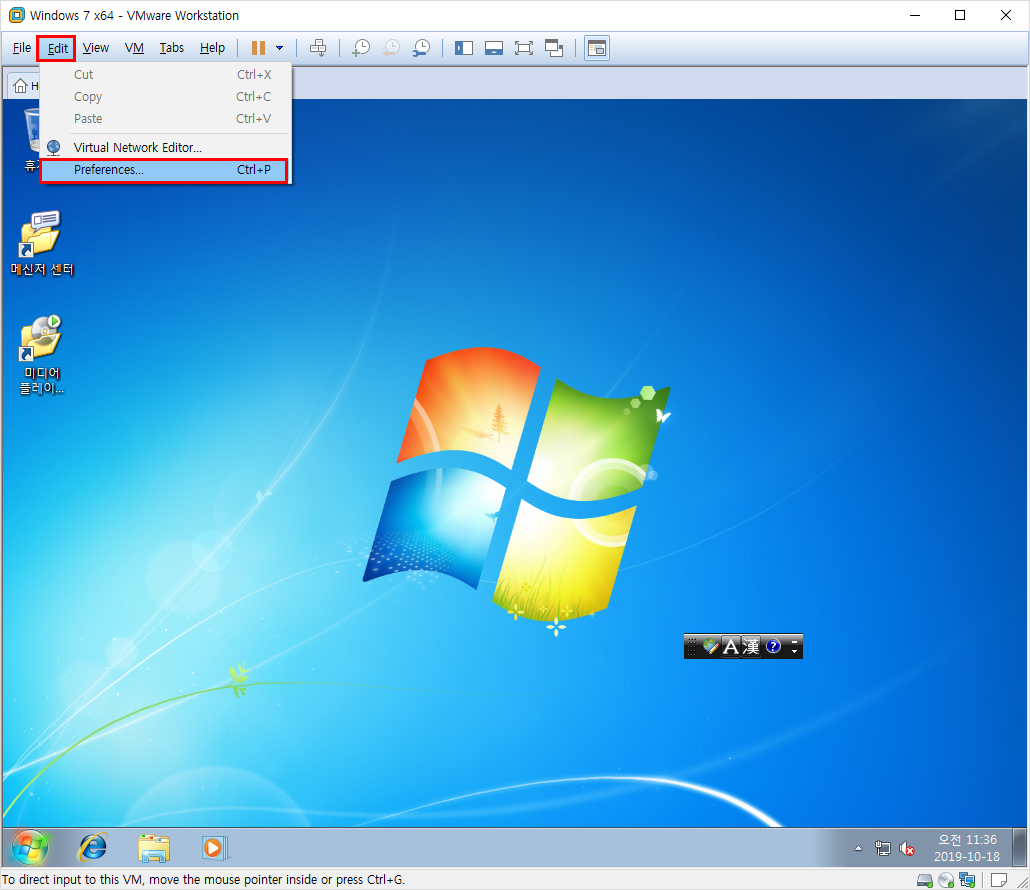Screen dimensions: 1030x890
Task: Expand the power options dropdown arrow
Action: click(279, 48)
